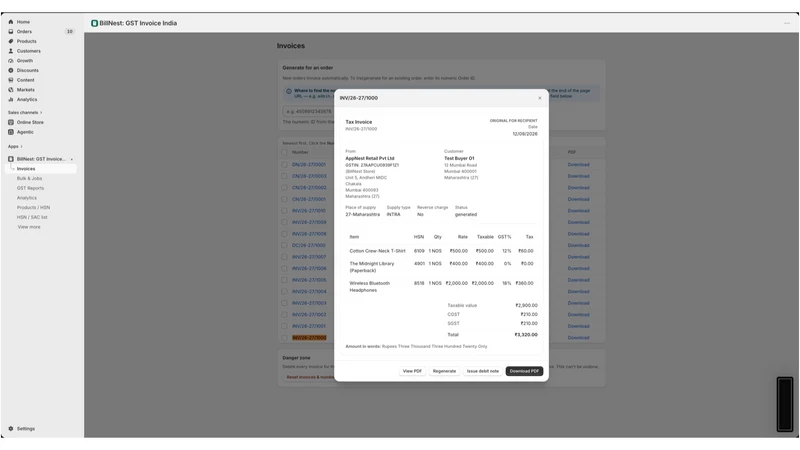Open the Content sidebar icon
The width and height of the screenshot is (800, 450).
11,80
